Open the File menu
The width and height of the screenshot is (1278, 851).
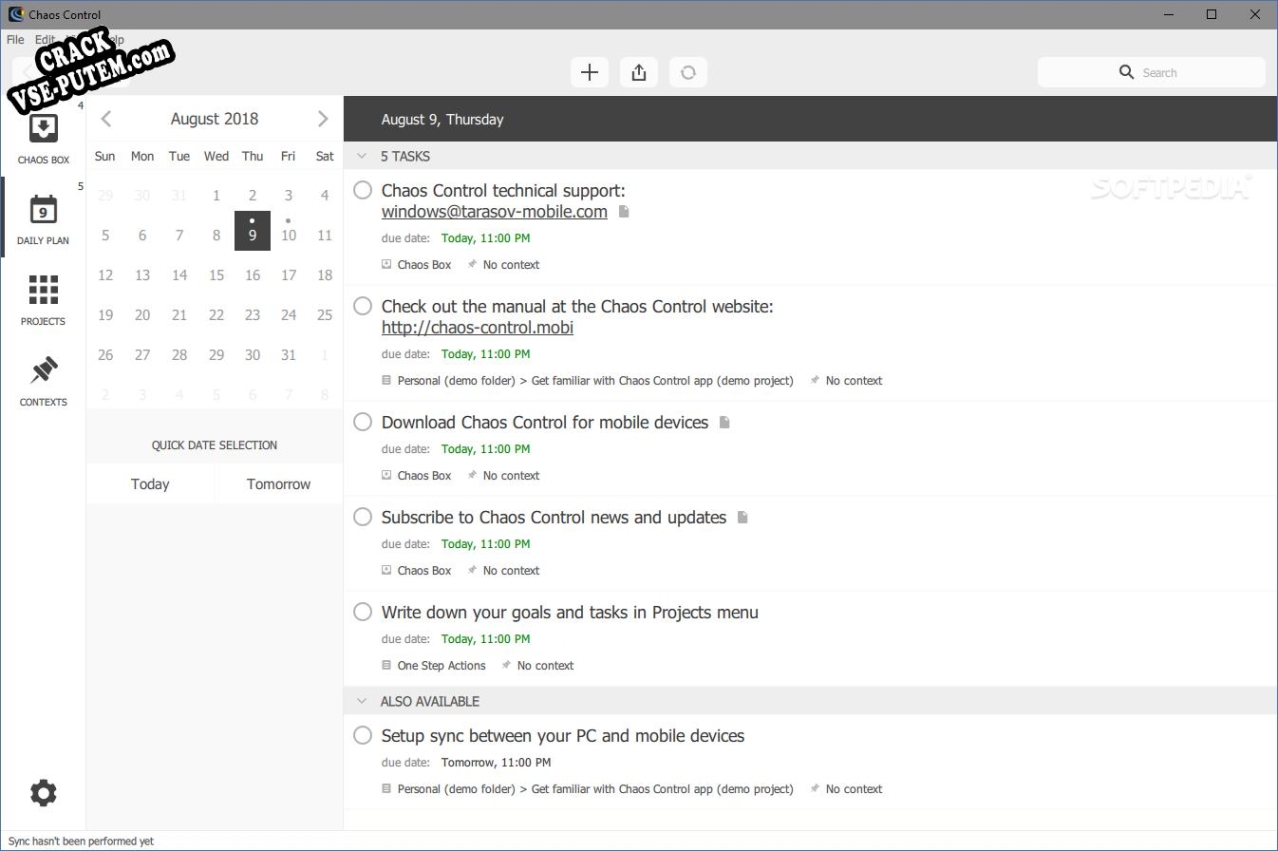click(x=15, y=40)
